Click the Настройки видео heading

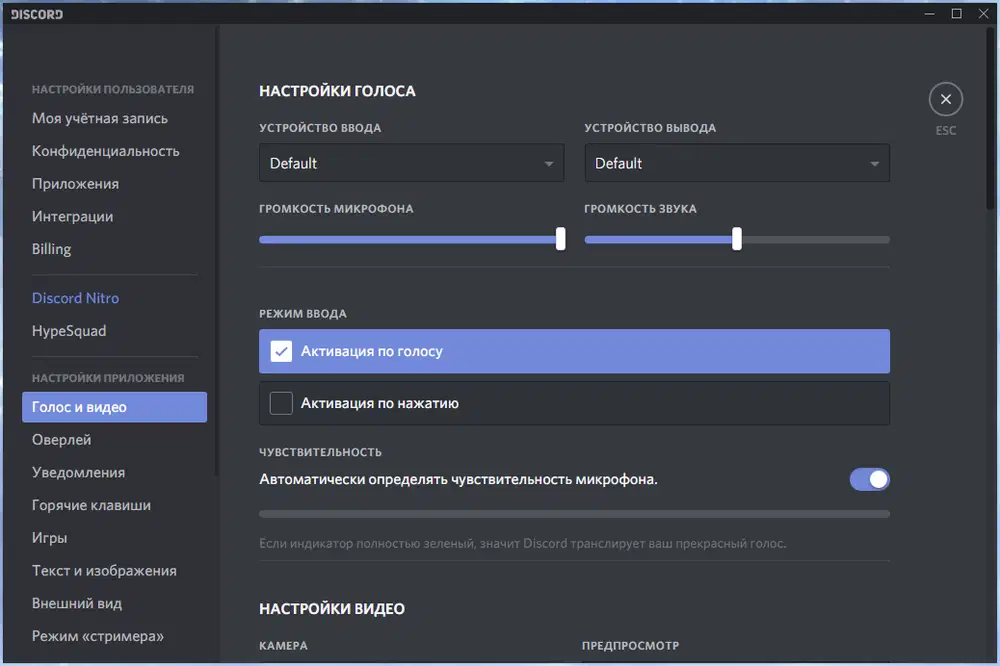click(332, 609)
